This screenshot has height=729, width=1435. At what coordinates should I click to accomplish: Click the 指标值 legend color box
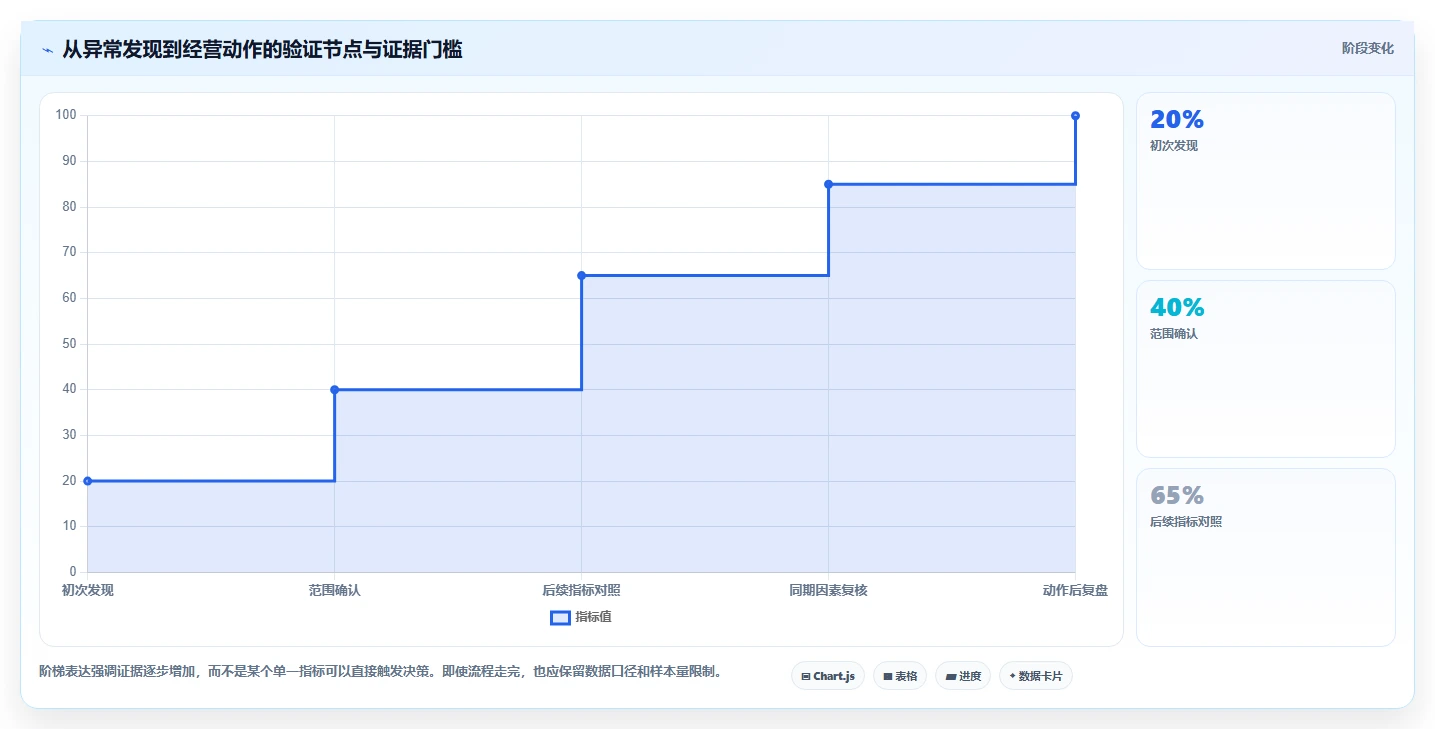point(560,617)
